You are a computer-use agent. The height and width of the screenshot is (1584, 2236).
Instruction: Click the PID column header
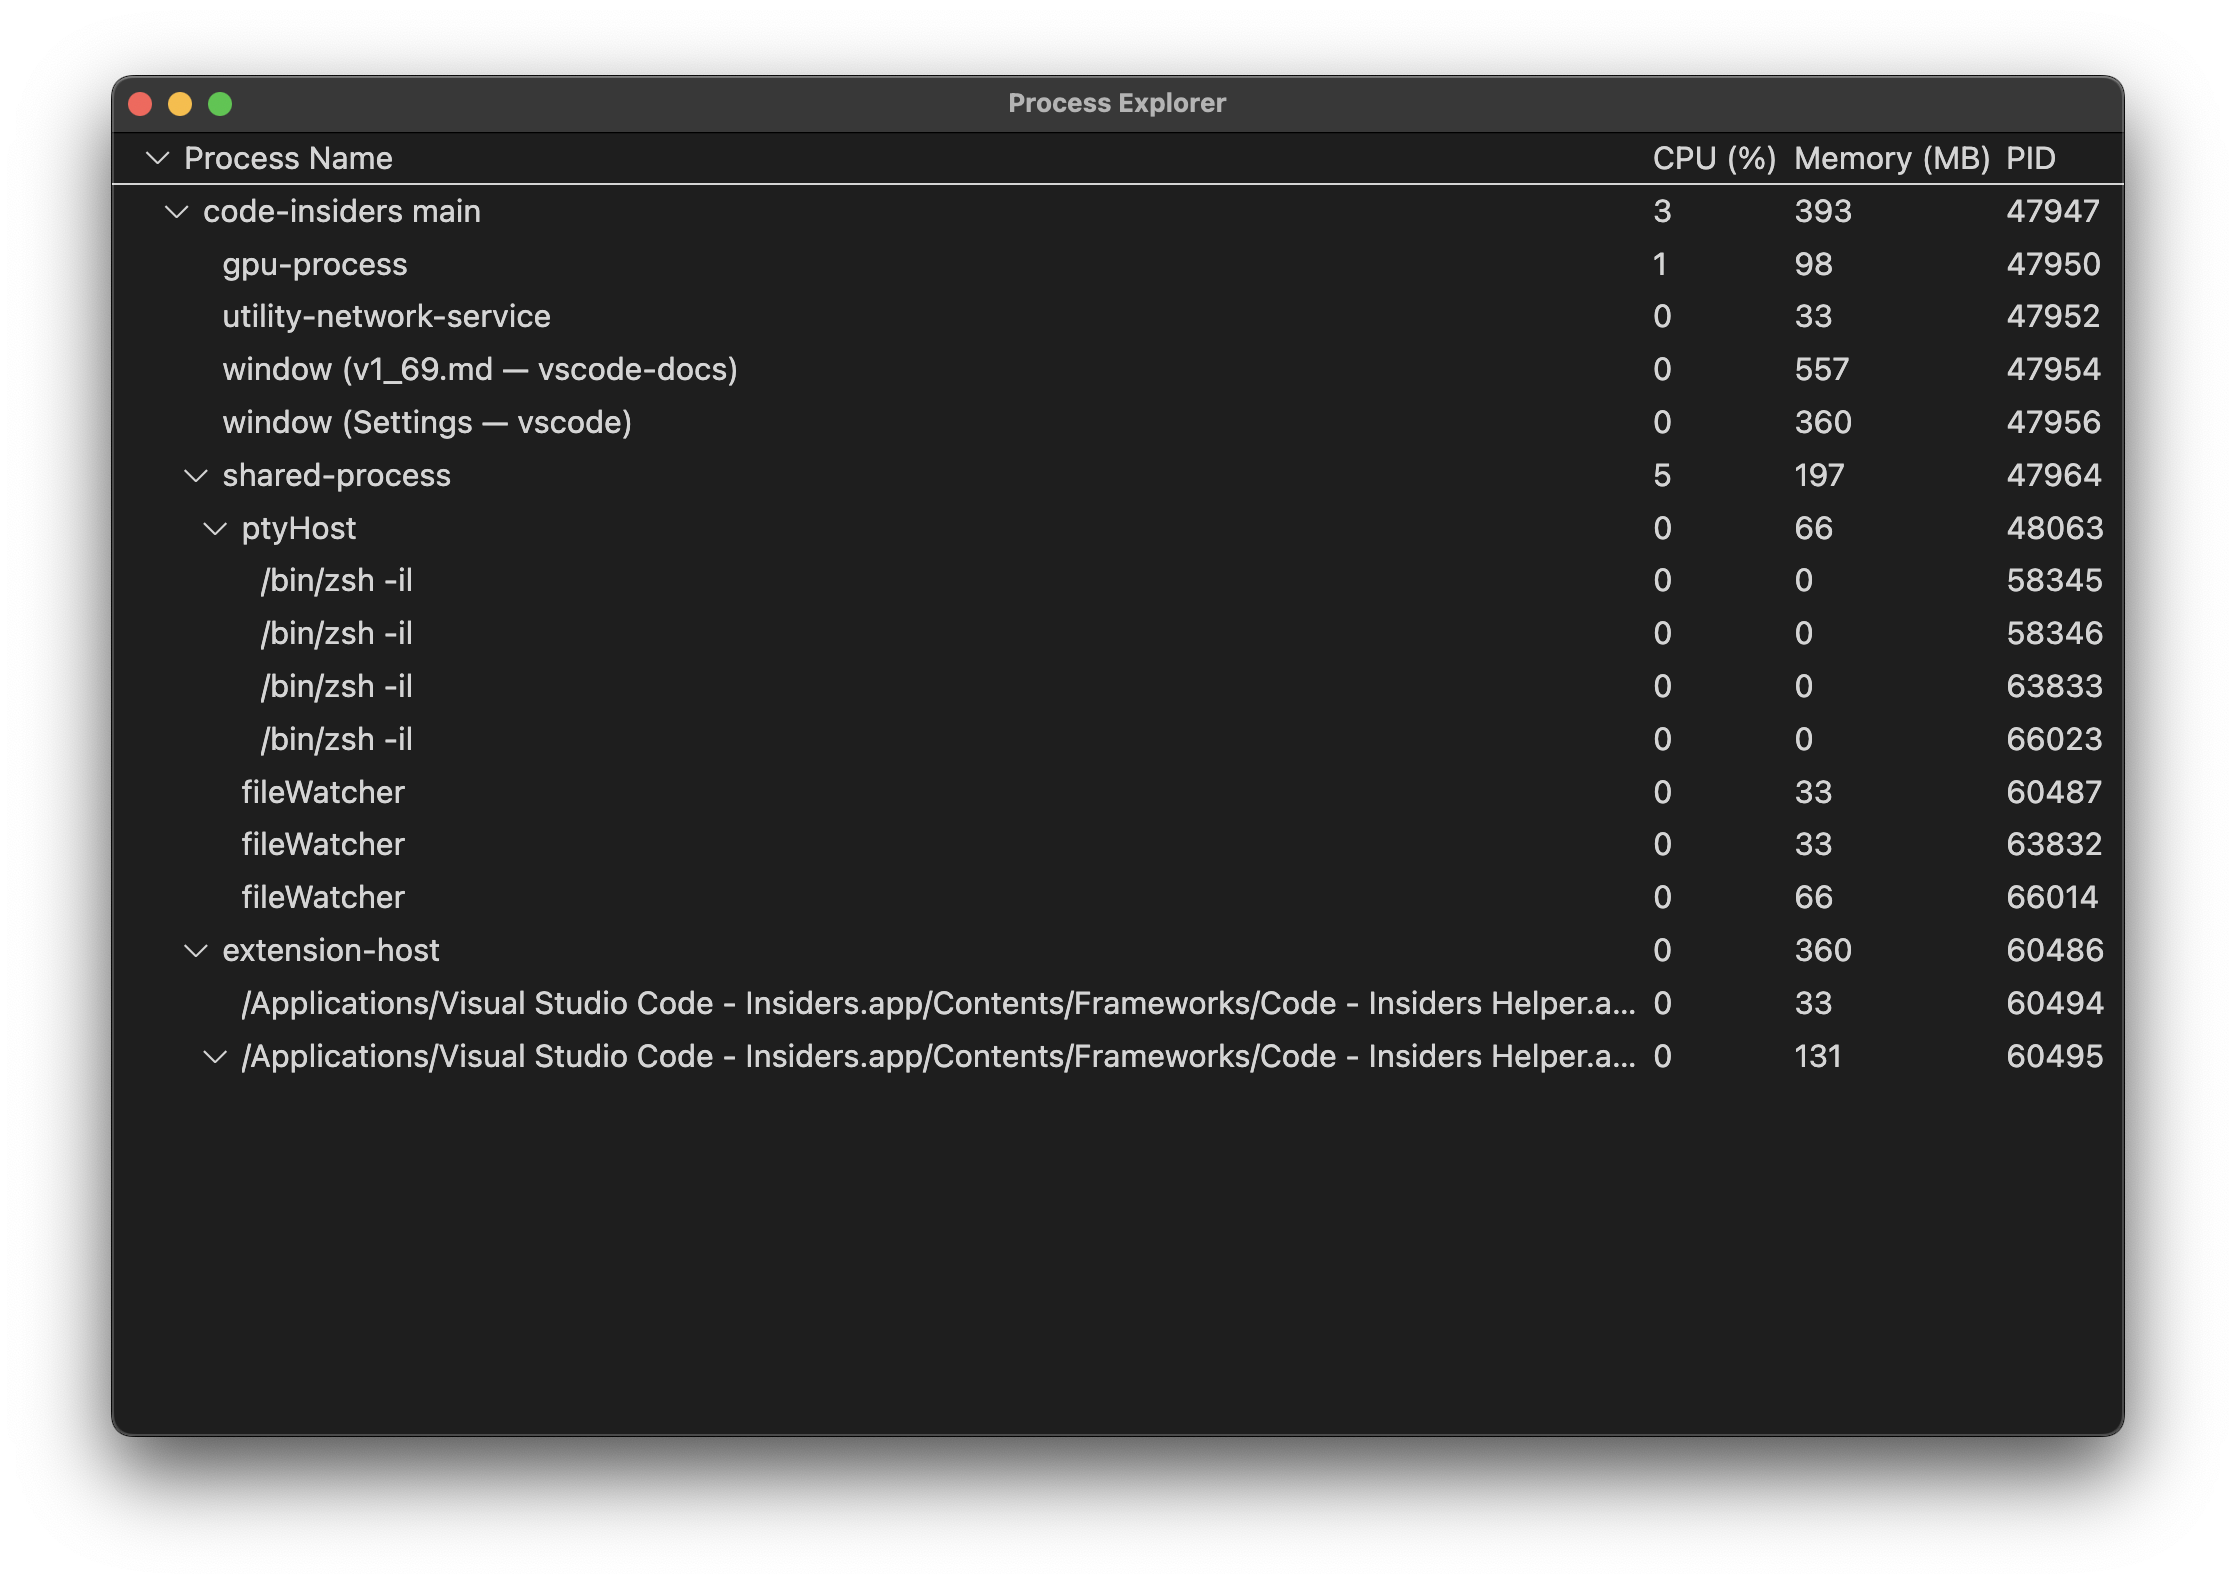[2030, 158]
